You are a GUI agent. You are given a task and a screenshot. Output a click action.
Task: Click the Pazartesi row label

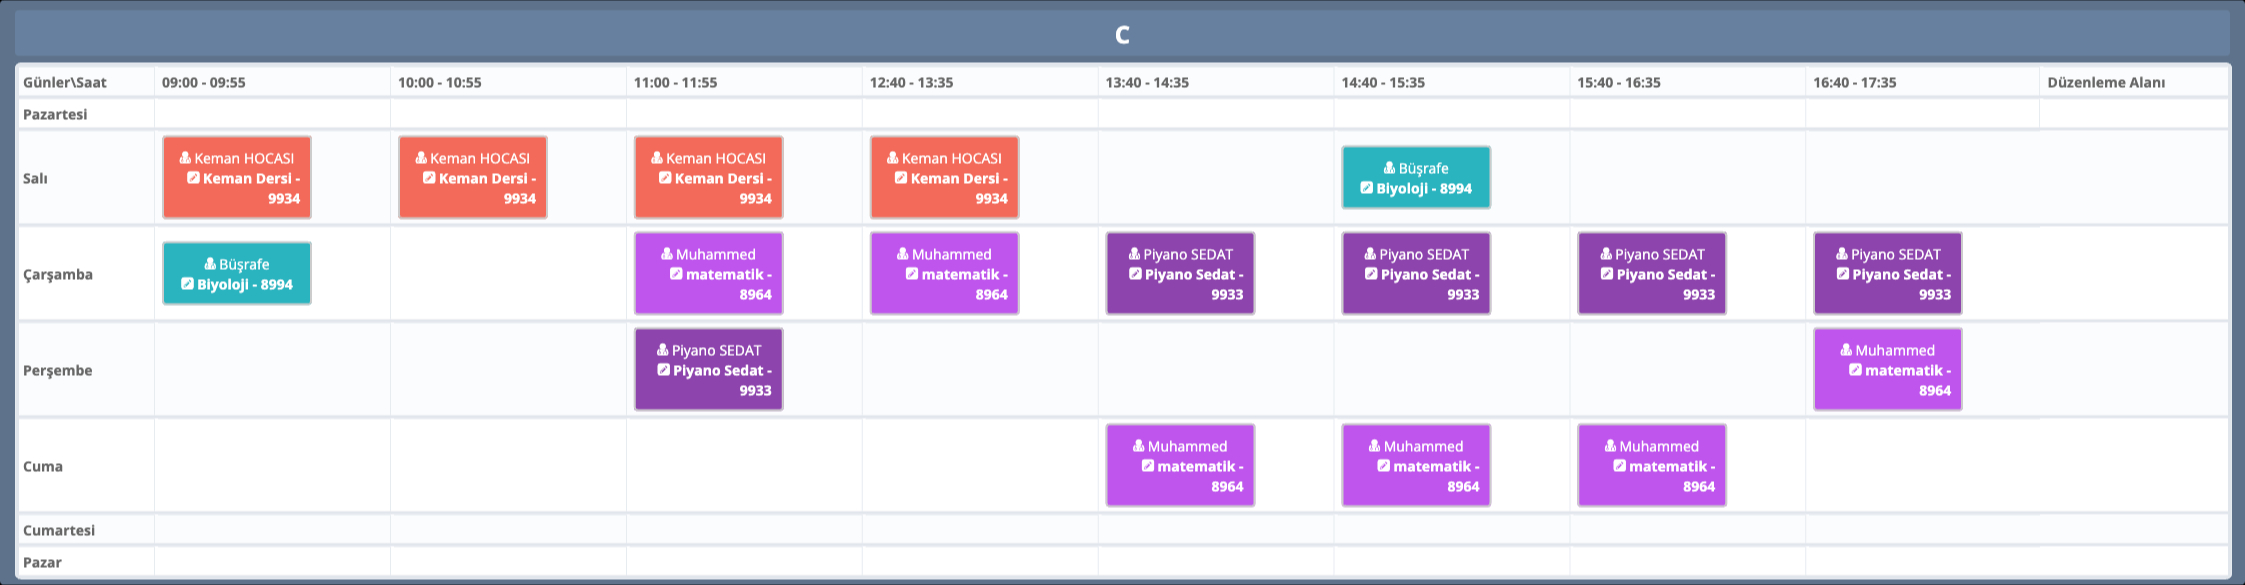point(55,114)
